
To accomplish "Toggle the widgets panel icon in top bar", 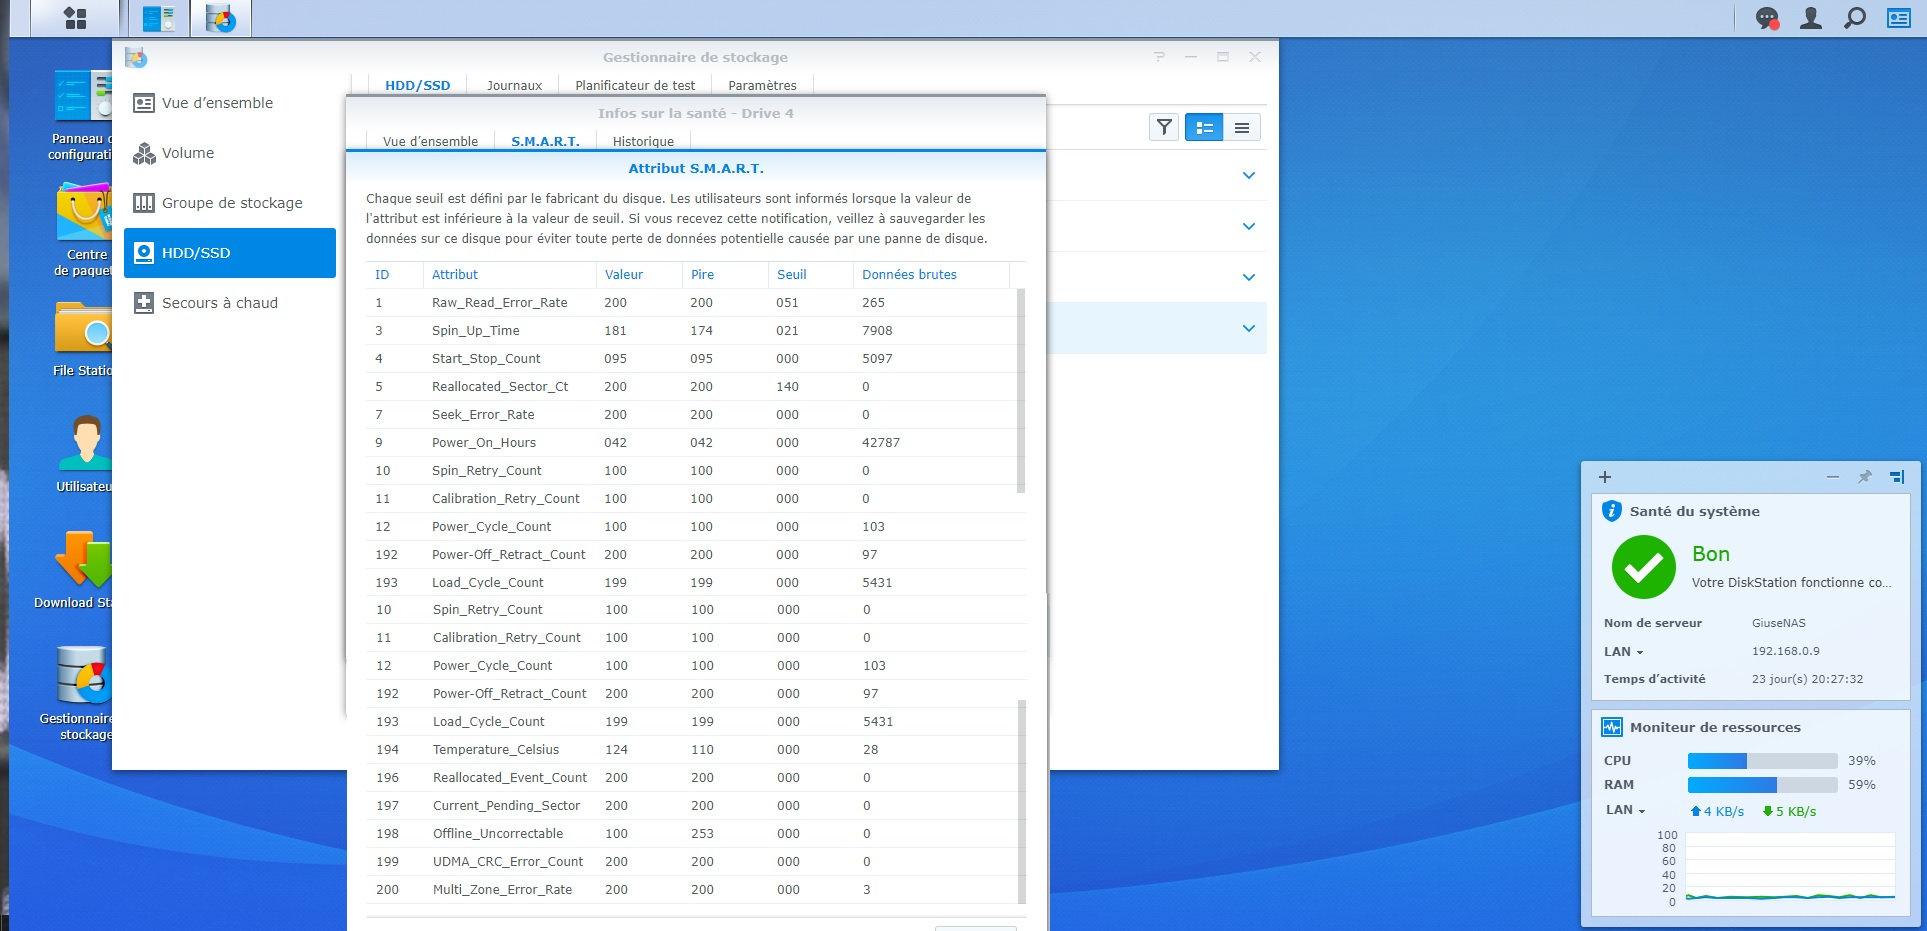I will (x=1898, y=18).
